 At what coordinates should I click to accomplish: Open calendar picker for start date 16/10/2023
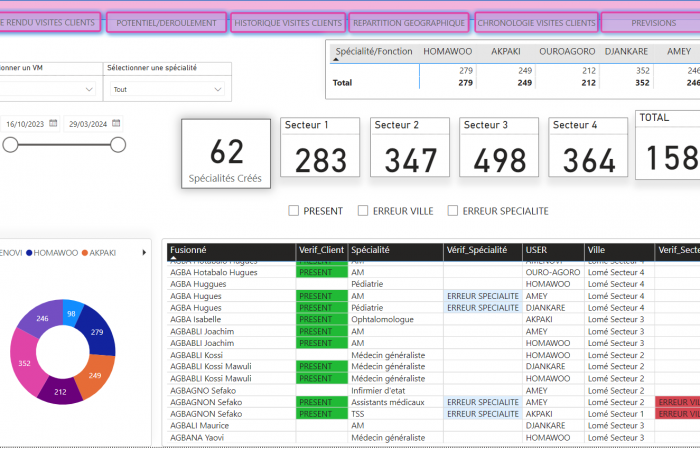[54, 124]
